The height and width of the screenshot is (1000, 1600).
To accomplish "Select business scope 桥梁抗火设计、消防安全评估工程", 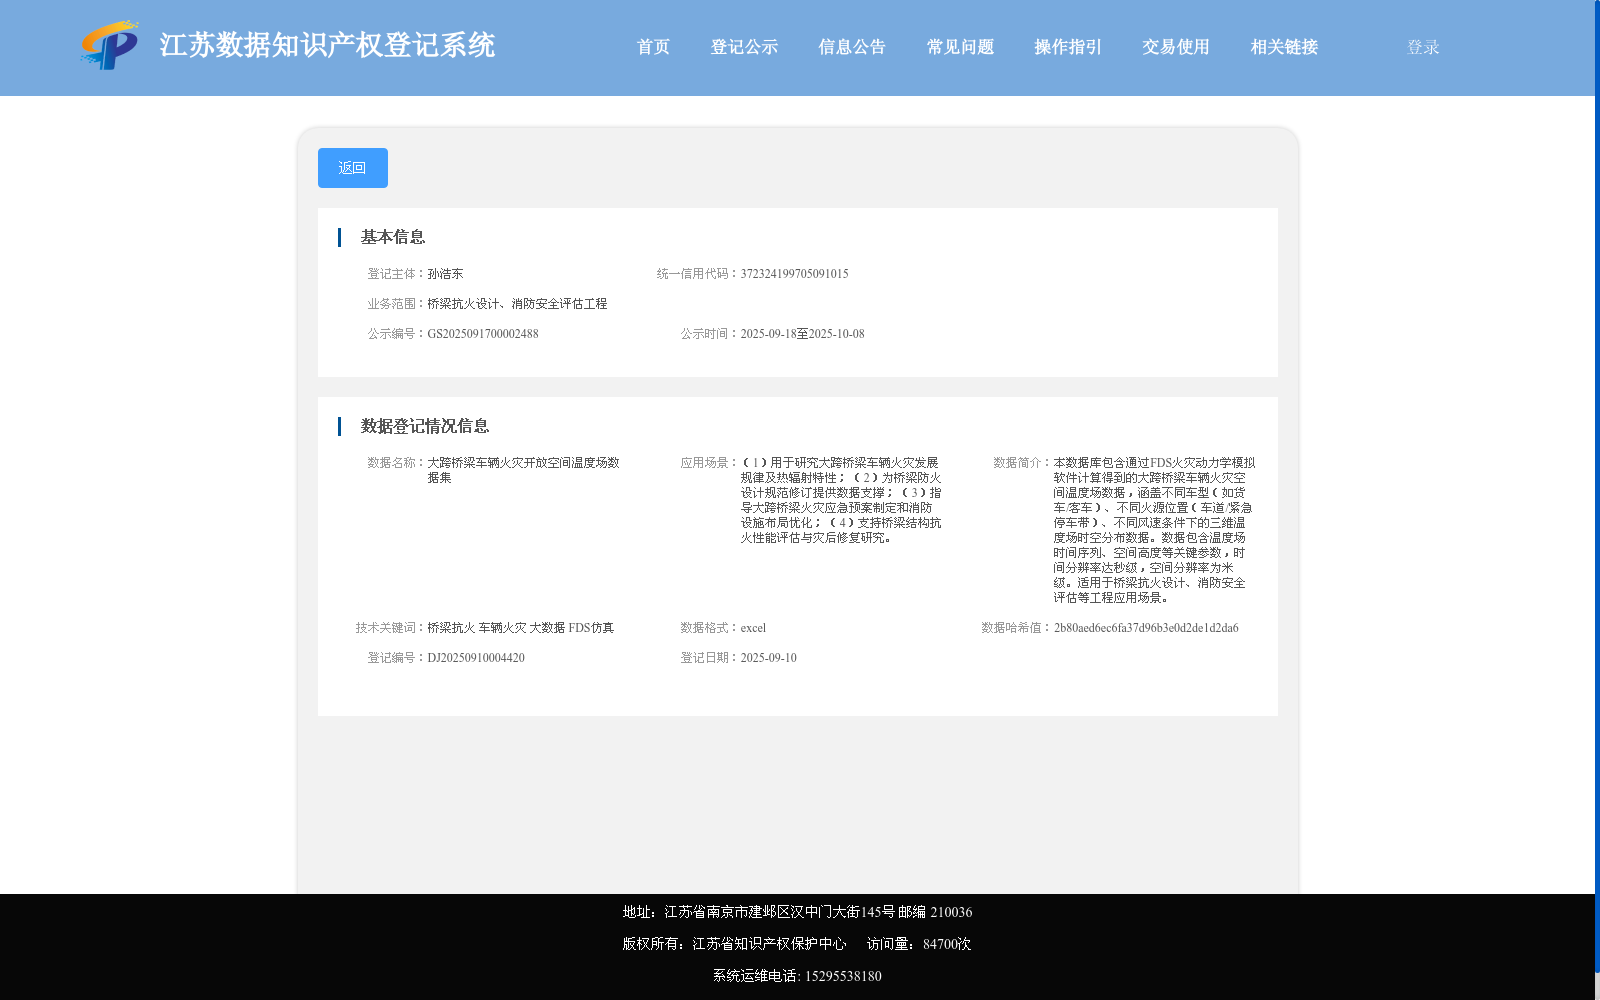I will 517,304.
